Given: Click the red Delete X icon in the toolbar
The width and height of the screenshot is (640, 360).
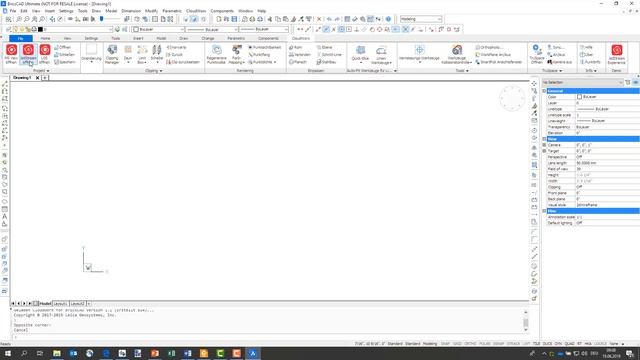Looking at the screenshot, I should click(x=319, y=19).
